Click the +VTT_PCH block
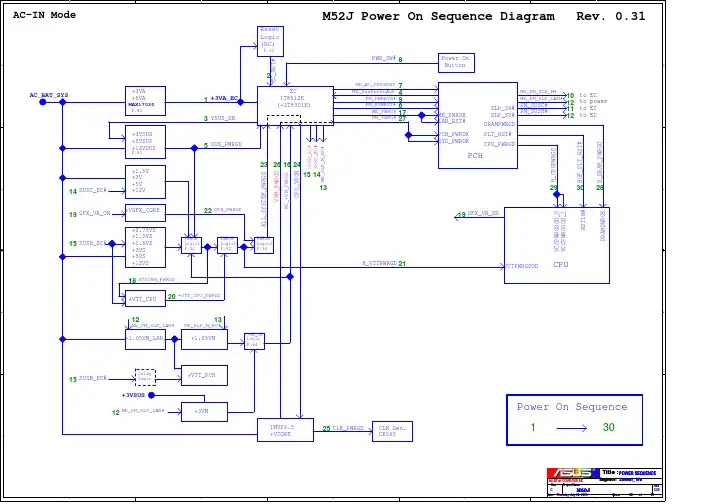Viewport: 713px width, 504px height. pos(204,375)
